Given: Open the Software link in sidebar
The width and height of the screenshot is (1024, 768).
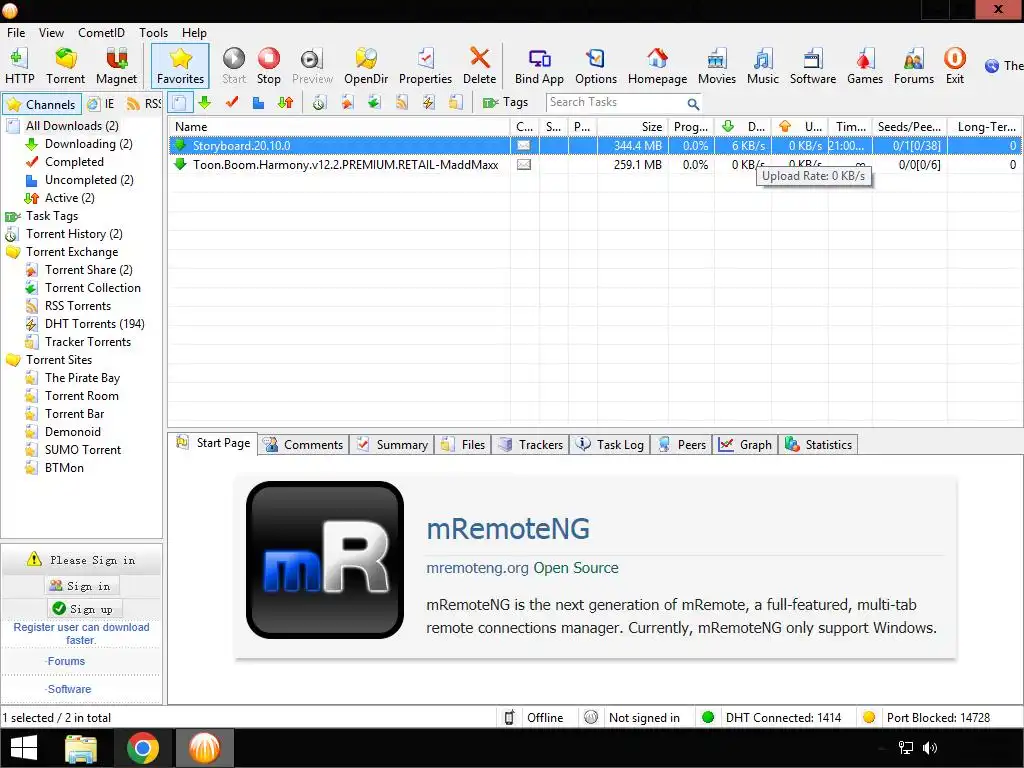Looking at the screenshot, I should pos(69,689).
